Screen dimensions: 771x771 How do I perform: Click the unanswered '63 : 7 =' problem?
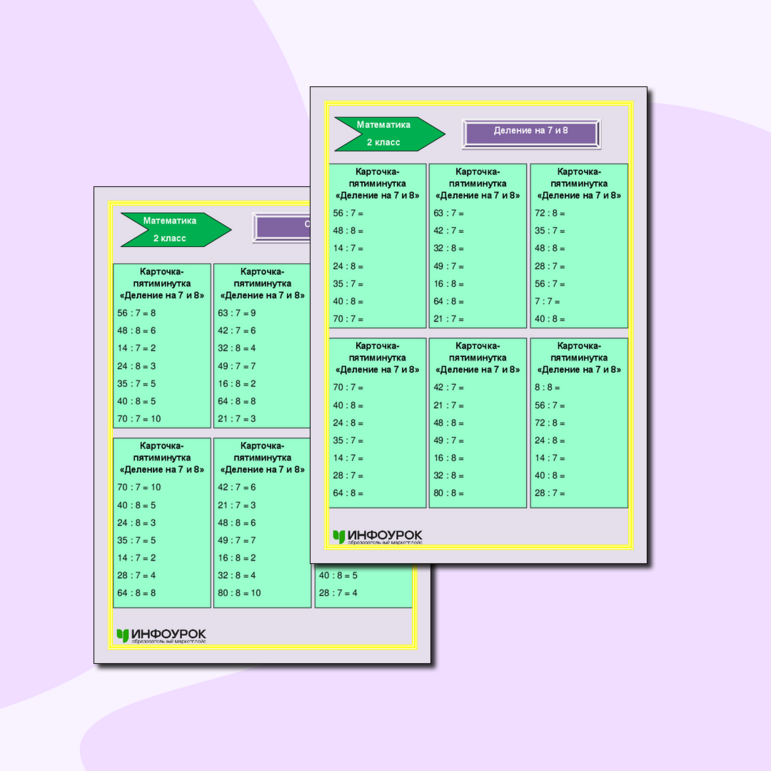pos(447,213)
